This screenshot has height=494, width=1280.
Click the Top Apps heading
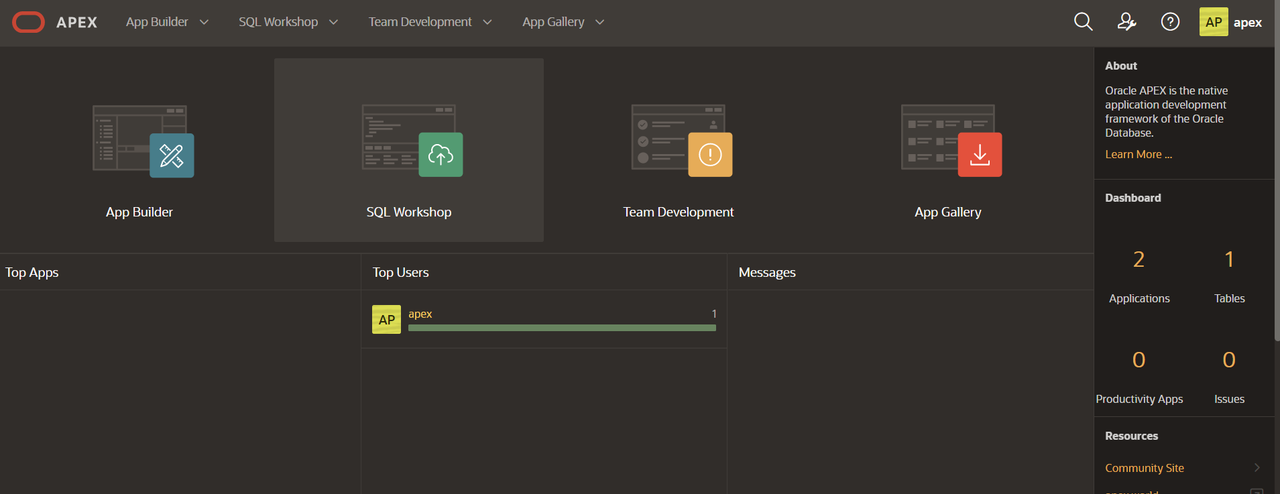point(32,272)
